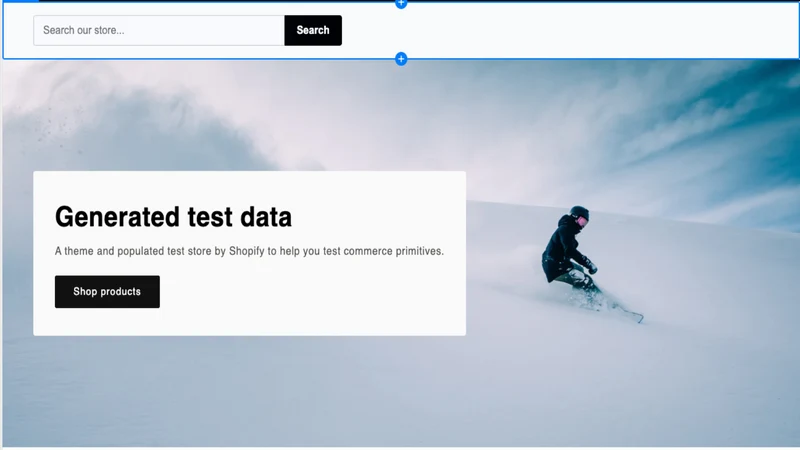Viewport: 800px width, 450px height.
Task: Select the theme description text about Shopify
Action: point(249,251)
